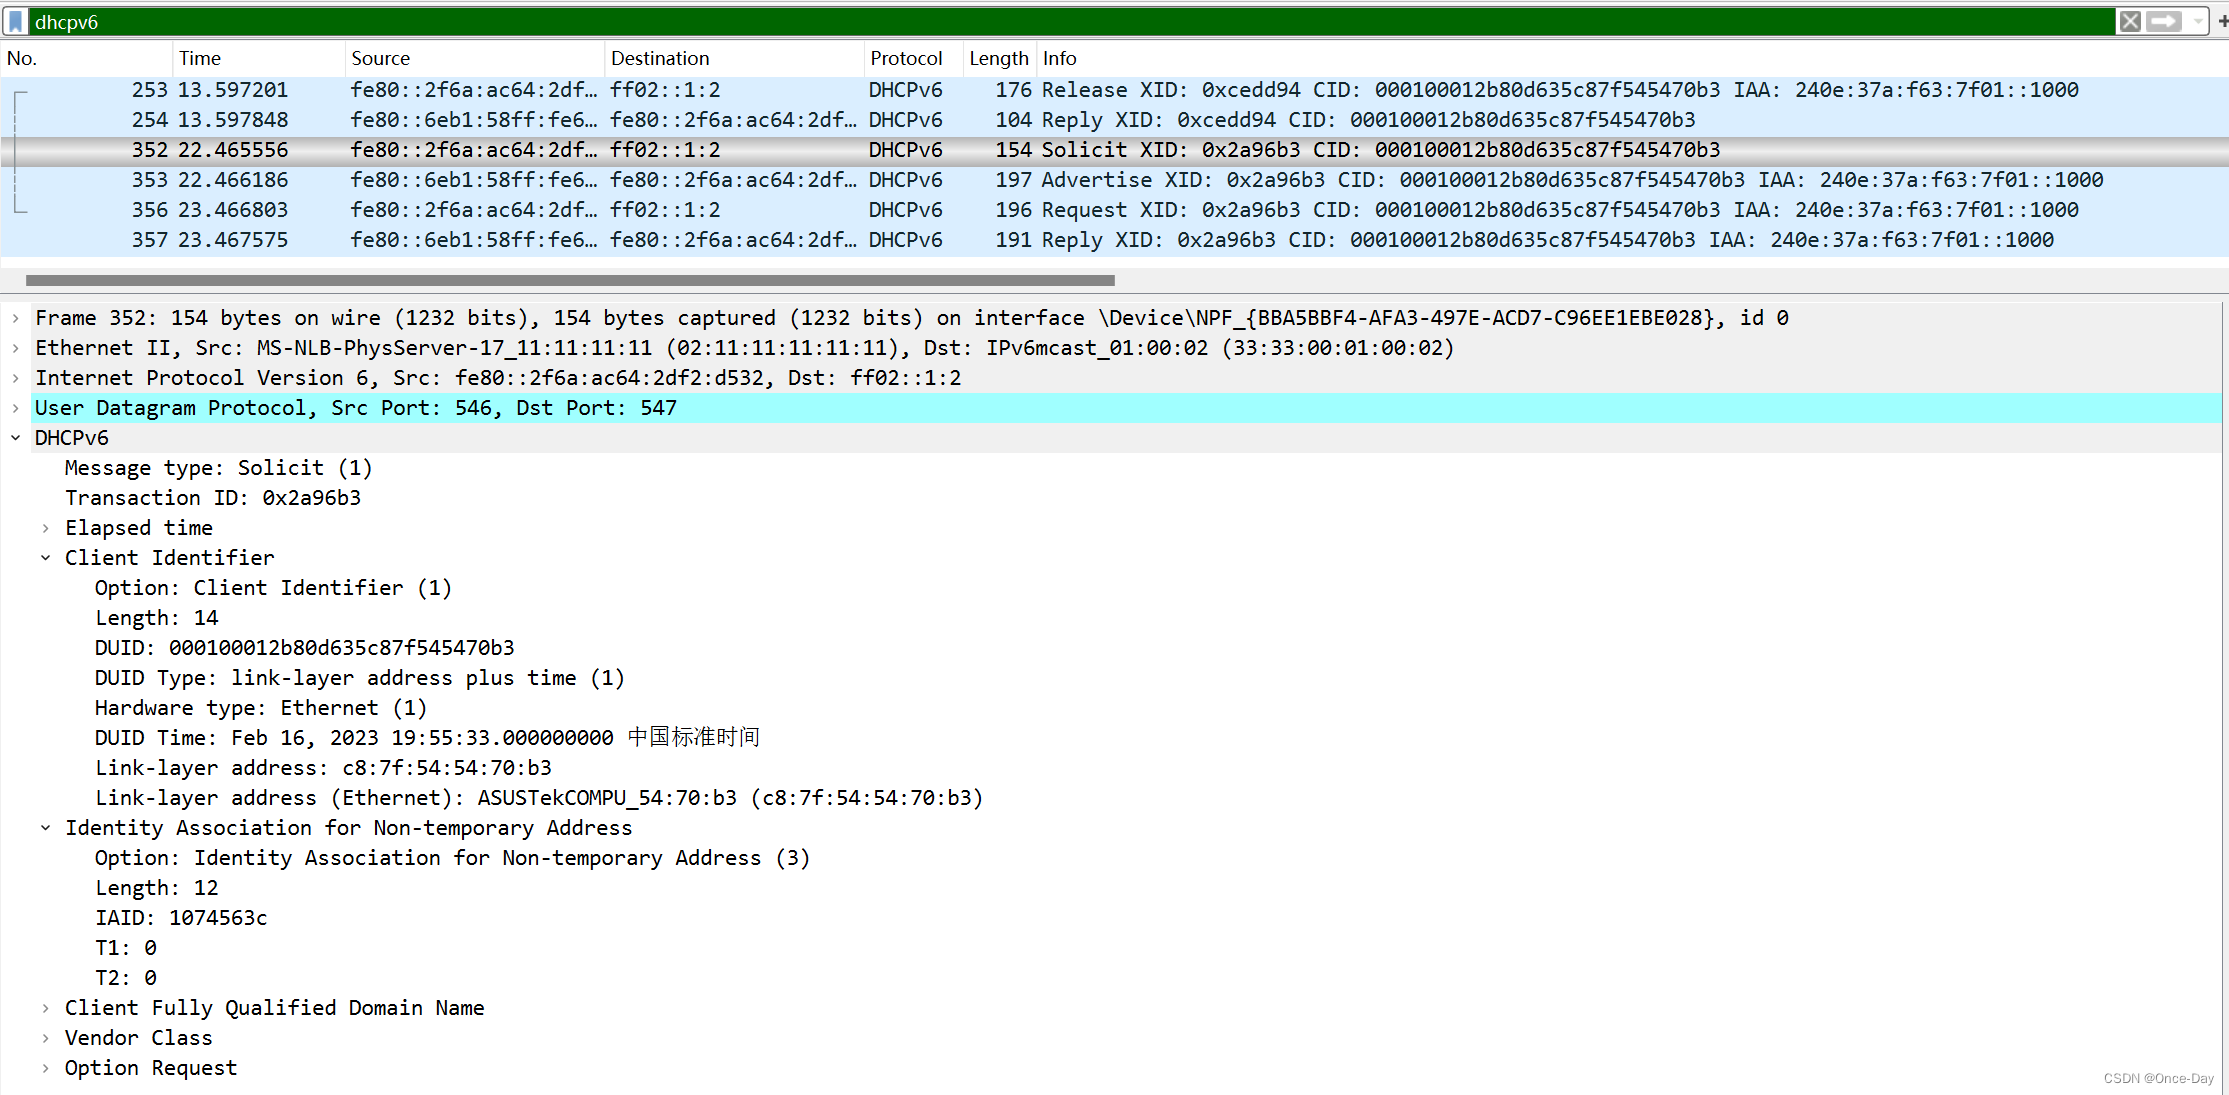Open the recent filters dropdown arrow

click(2197, 21)
